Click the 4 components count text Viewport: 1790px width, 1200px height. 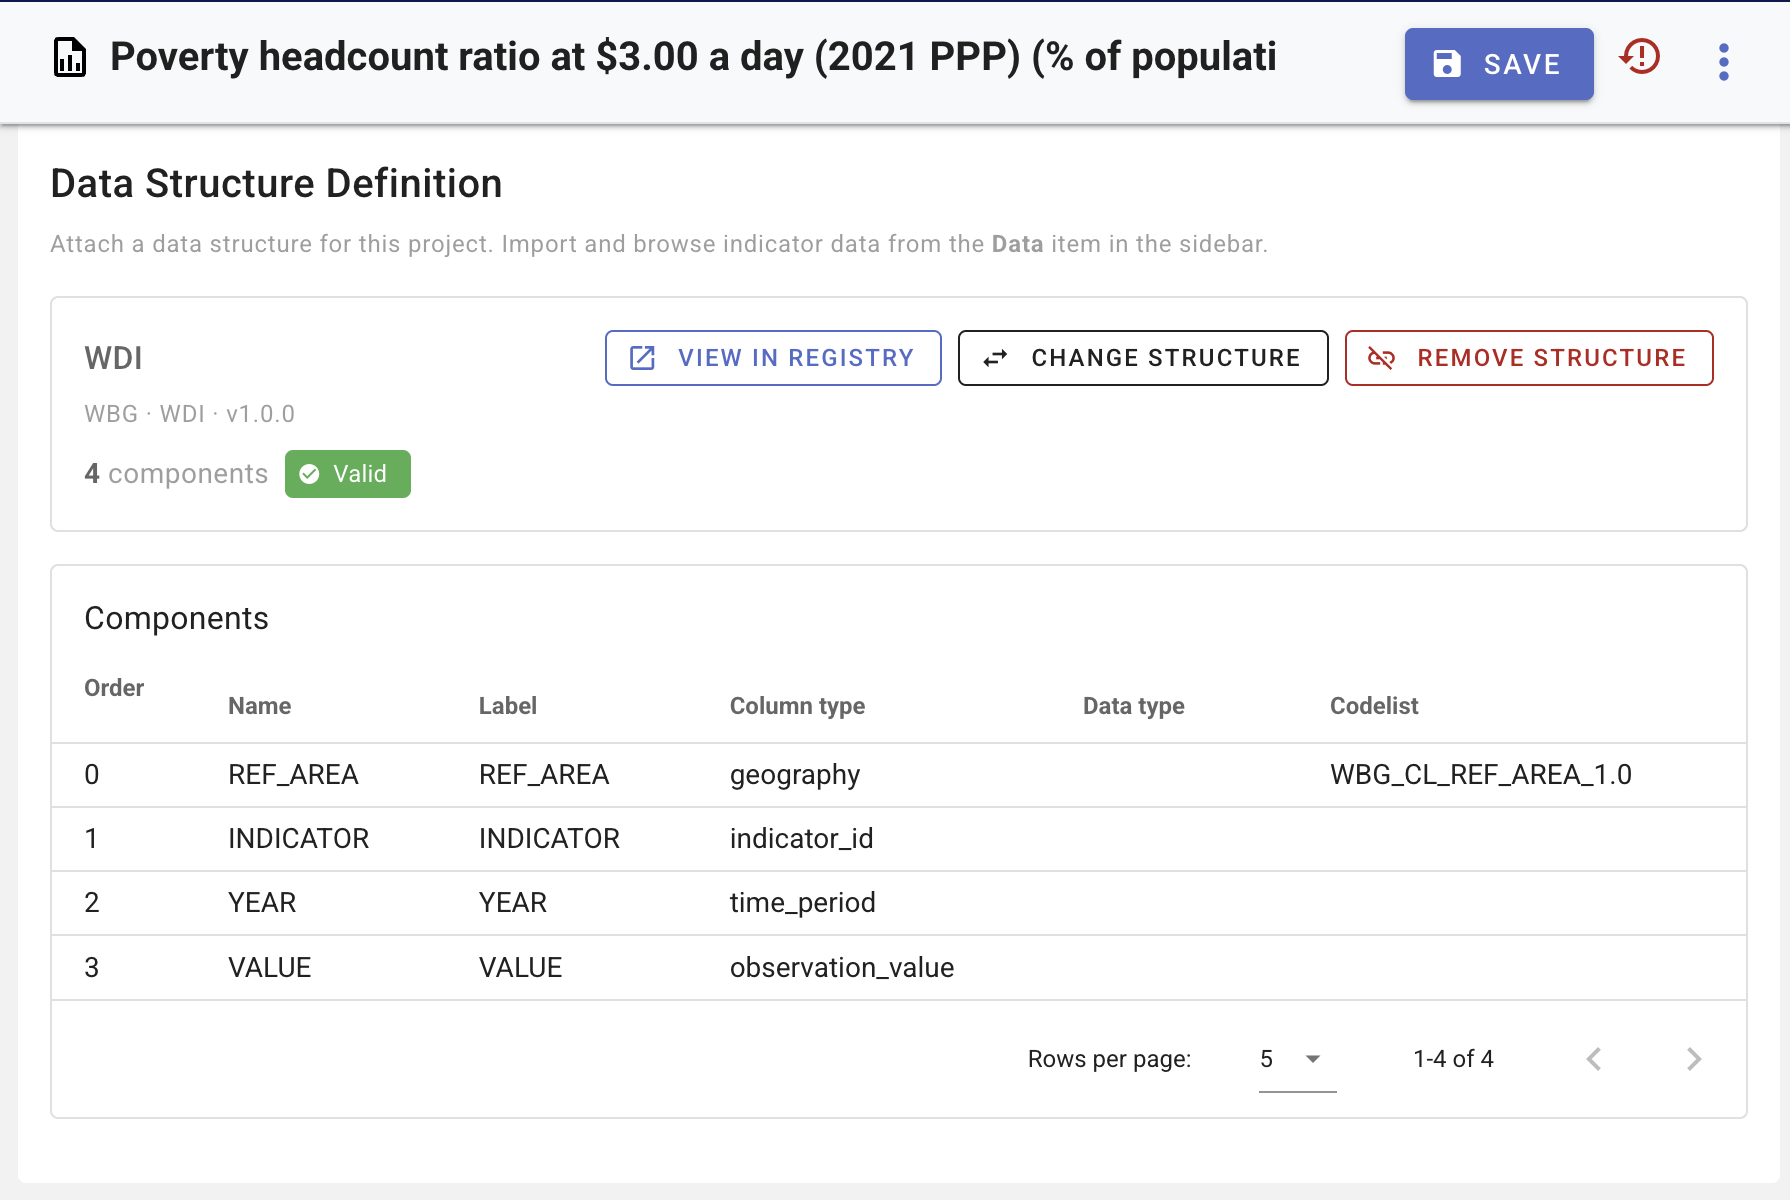(x=176, y=474)
